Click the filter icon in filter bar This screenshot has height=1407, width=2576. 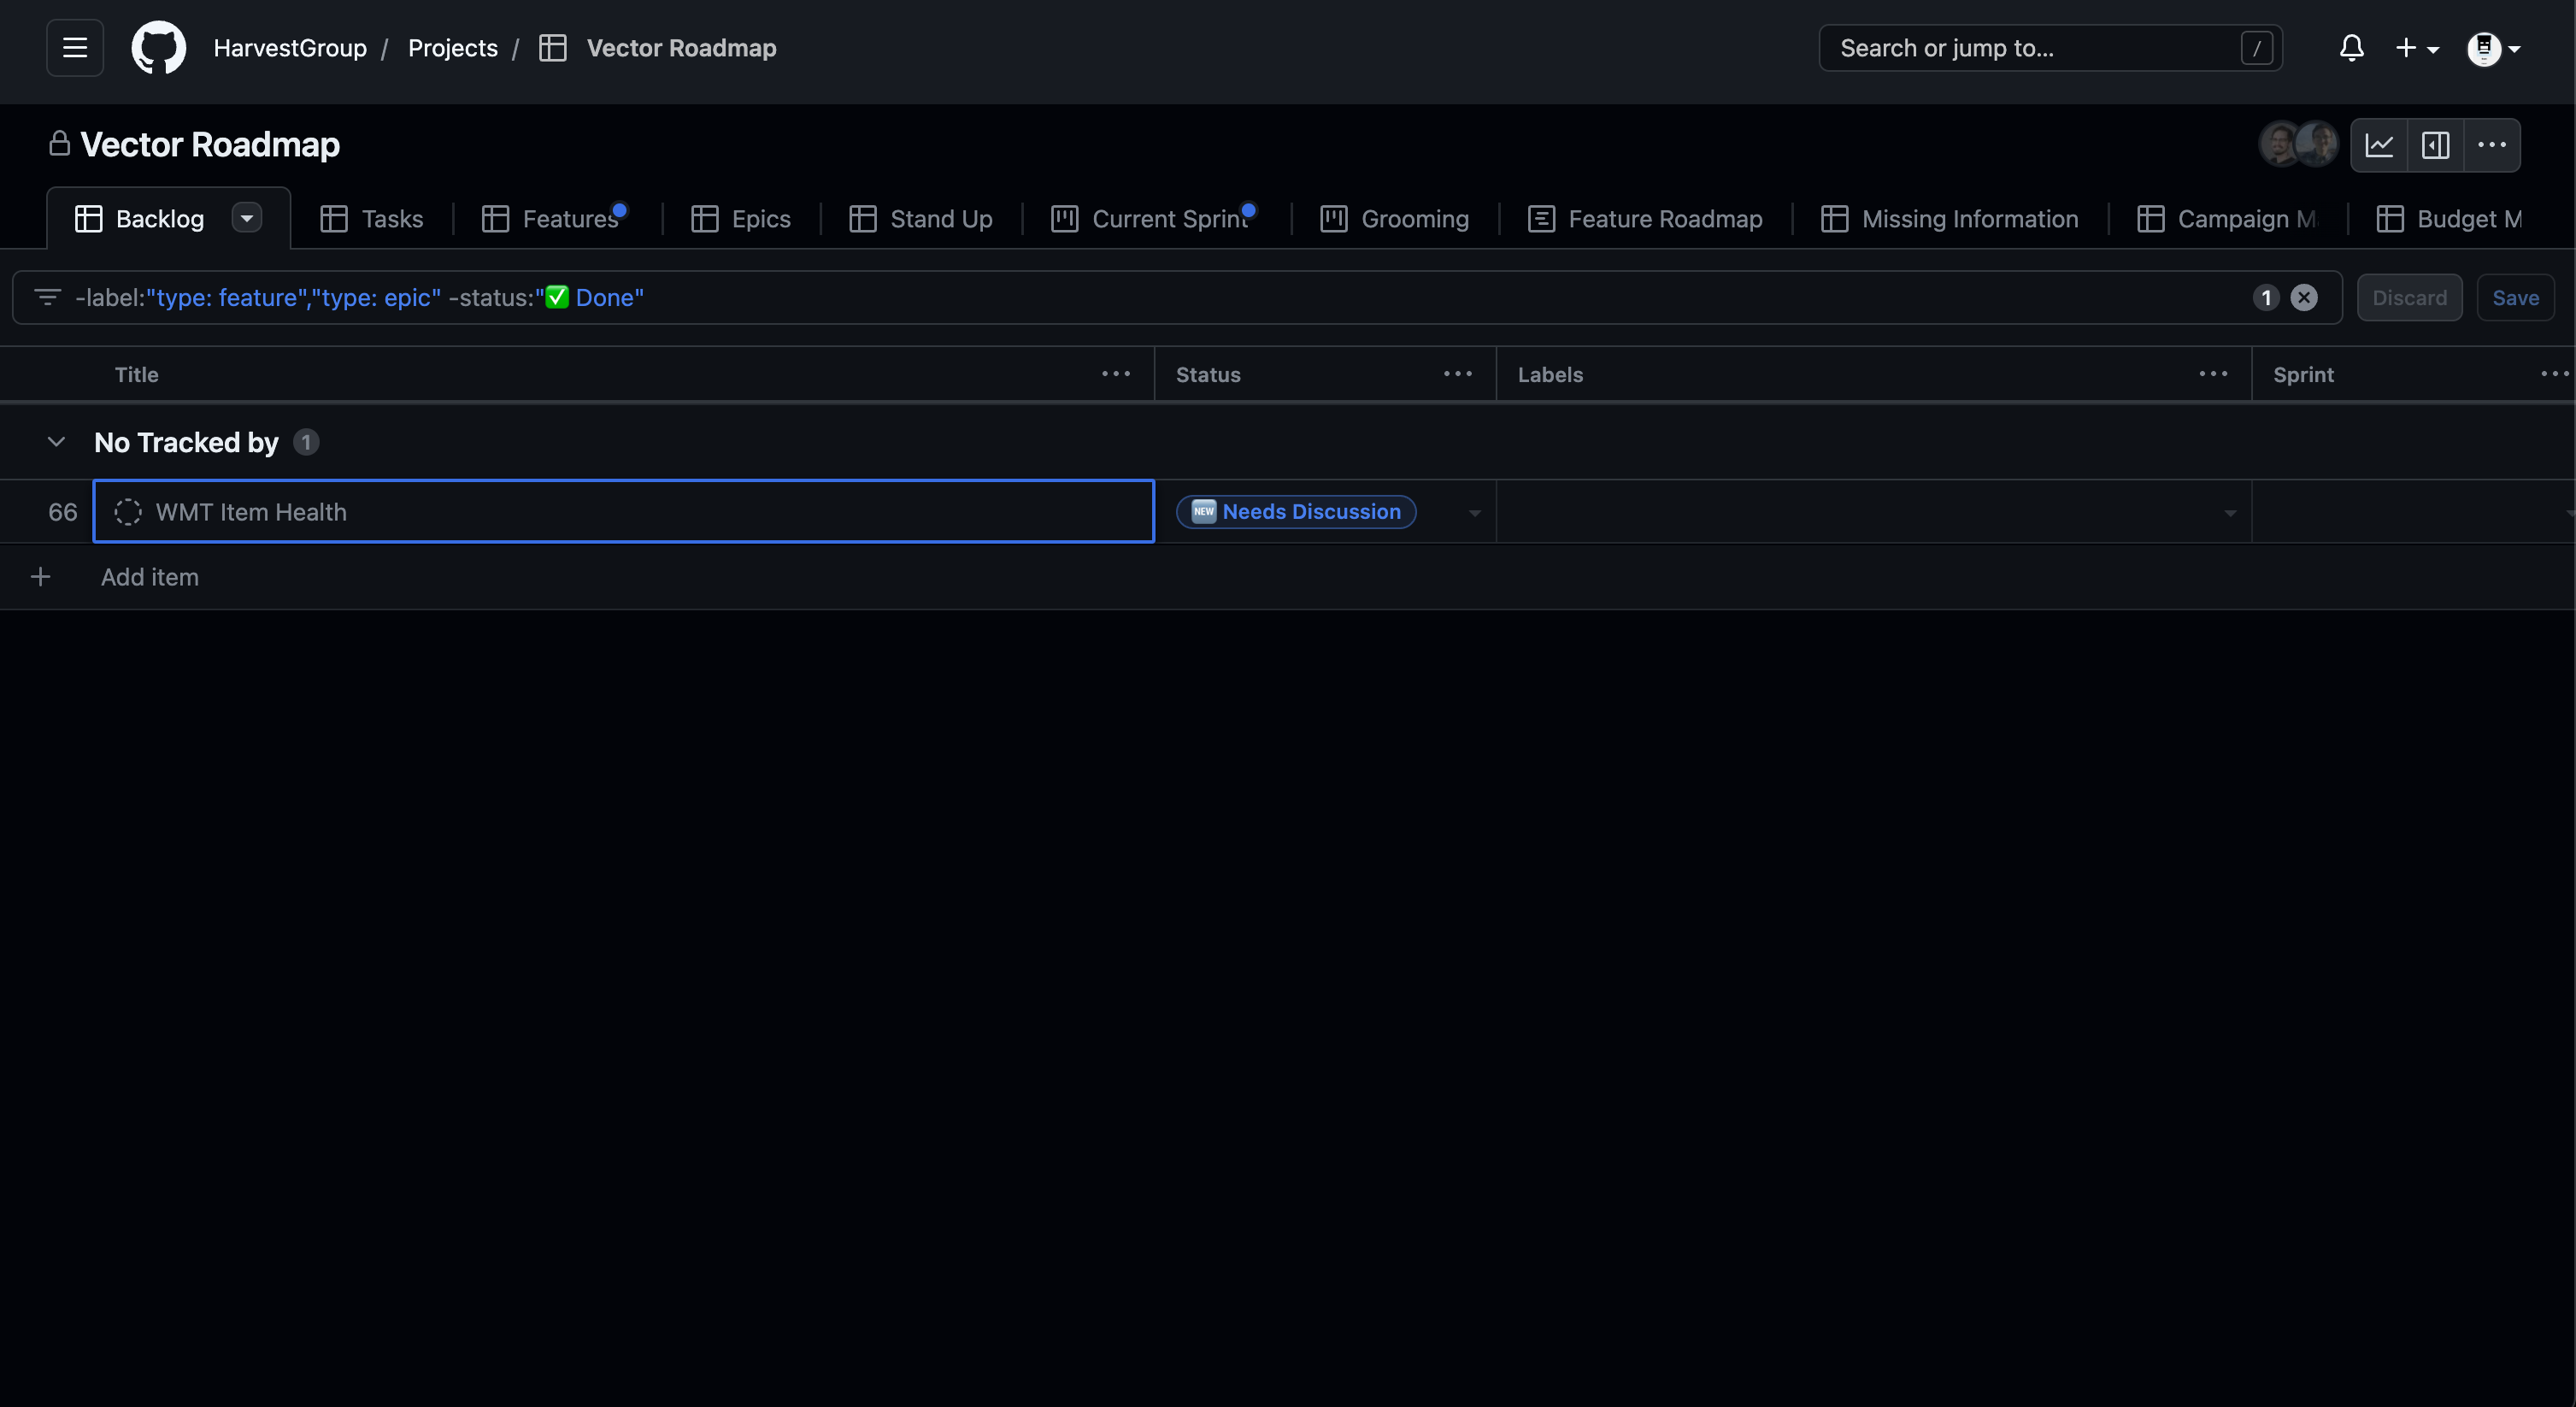click(x=47, y=297)
